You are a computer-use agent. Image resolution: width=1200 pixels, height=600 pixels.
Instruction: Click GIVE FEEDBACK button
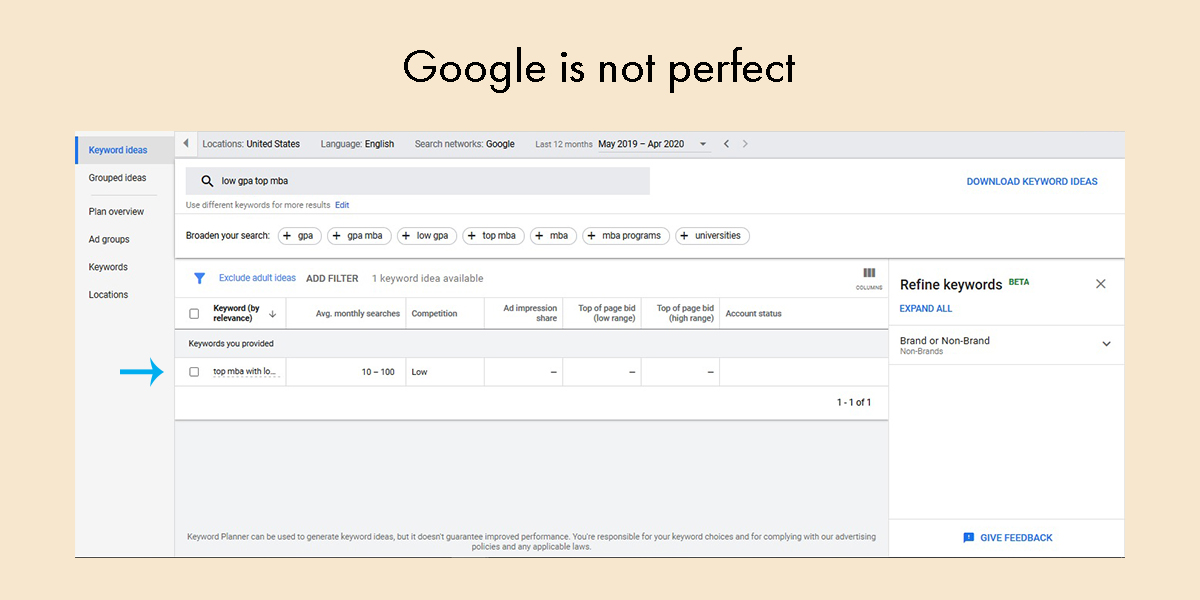[x=1007, y=538]
